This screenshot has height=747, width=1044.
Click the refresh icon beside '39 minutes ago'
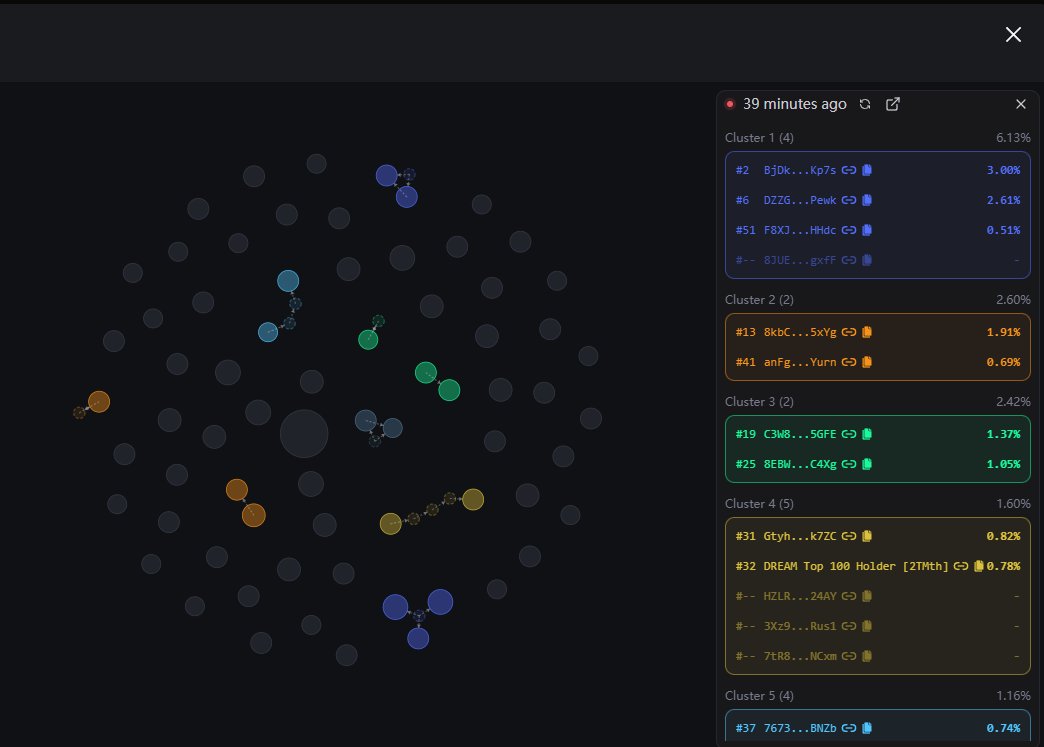point(865,104)
